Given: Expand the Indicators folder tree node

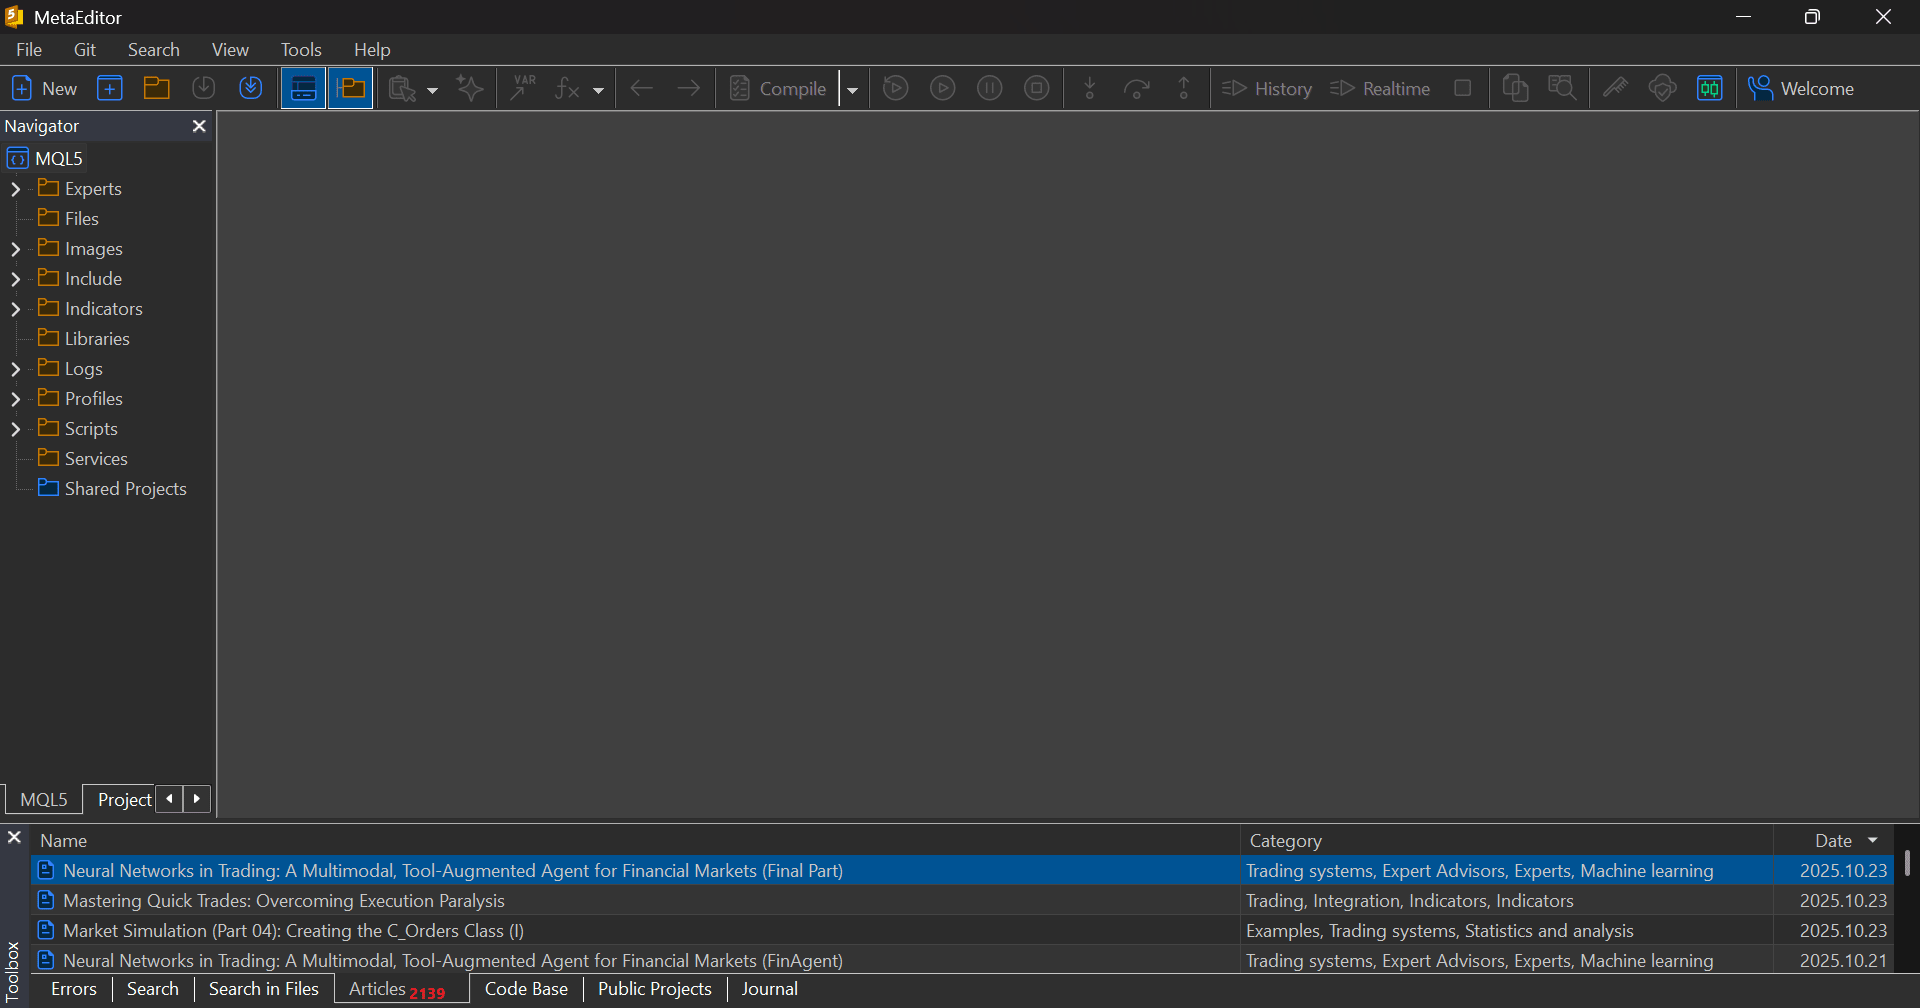Looking at the screenshot, I should click(x=15, y=309).
